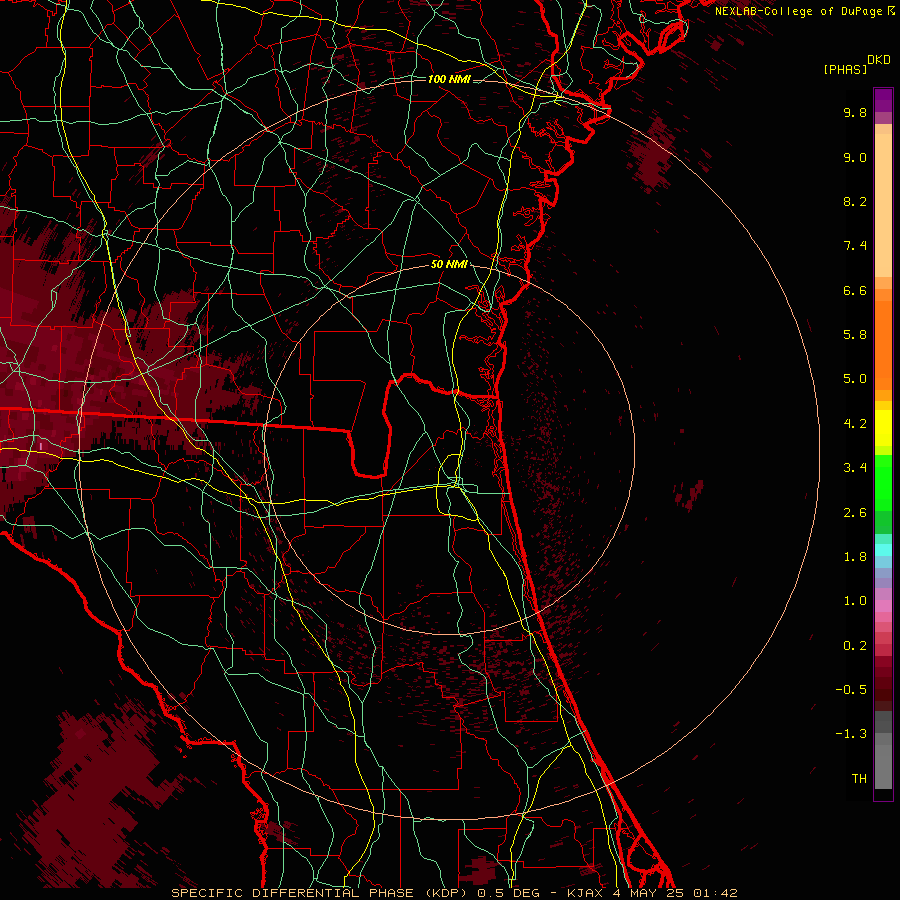This screenshot has width=900, height=900.
Task: Click the 6.6 scale value
Action: click(855, 290)
